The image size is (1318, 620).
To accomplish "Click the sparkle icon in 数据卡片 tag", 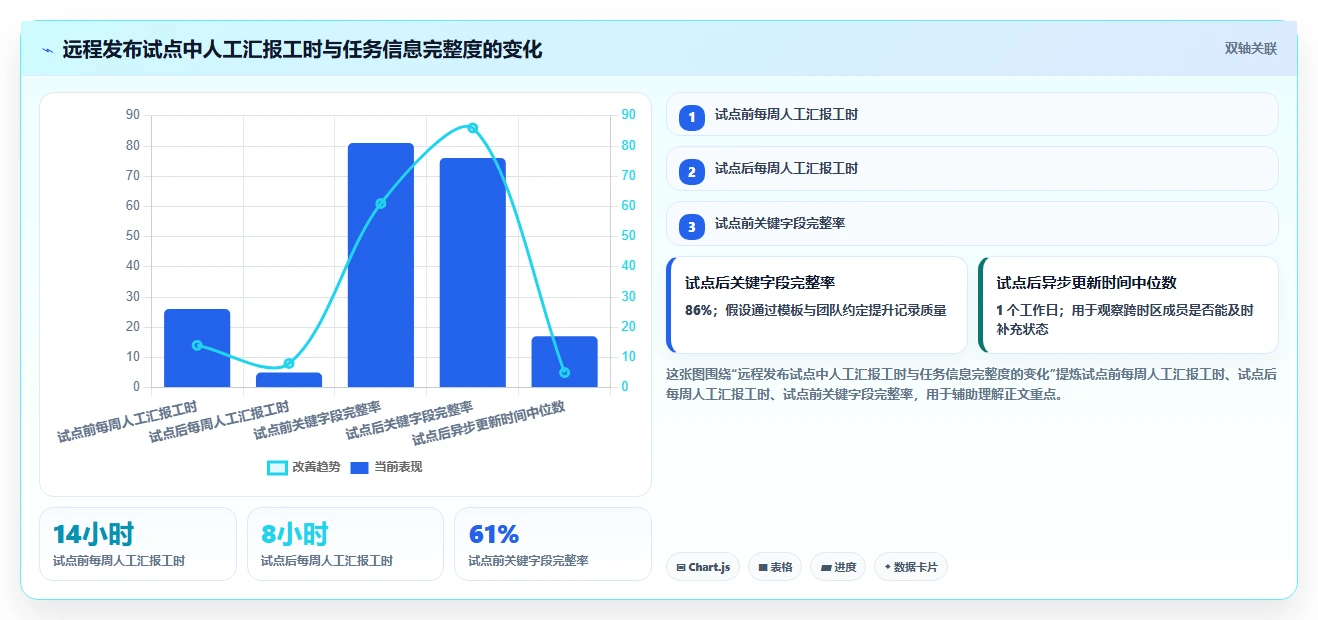I will (x=887, y=567).
